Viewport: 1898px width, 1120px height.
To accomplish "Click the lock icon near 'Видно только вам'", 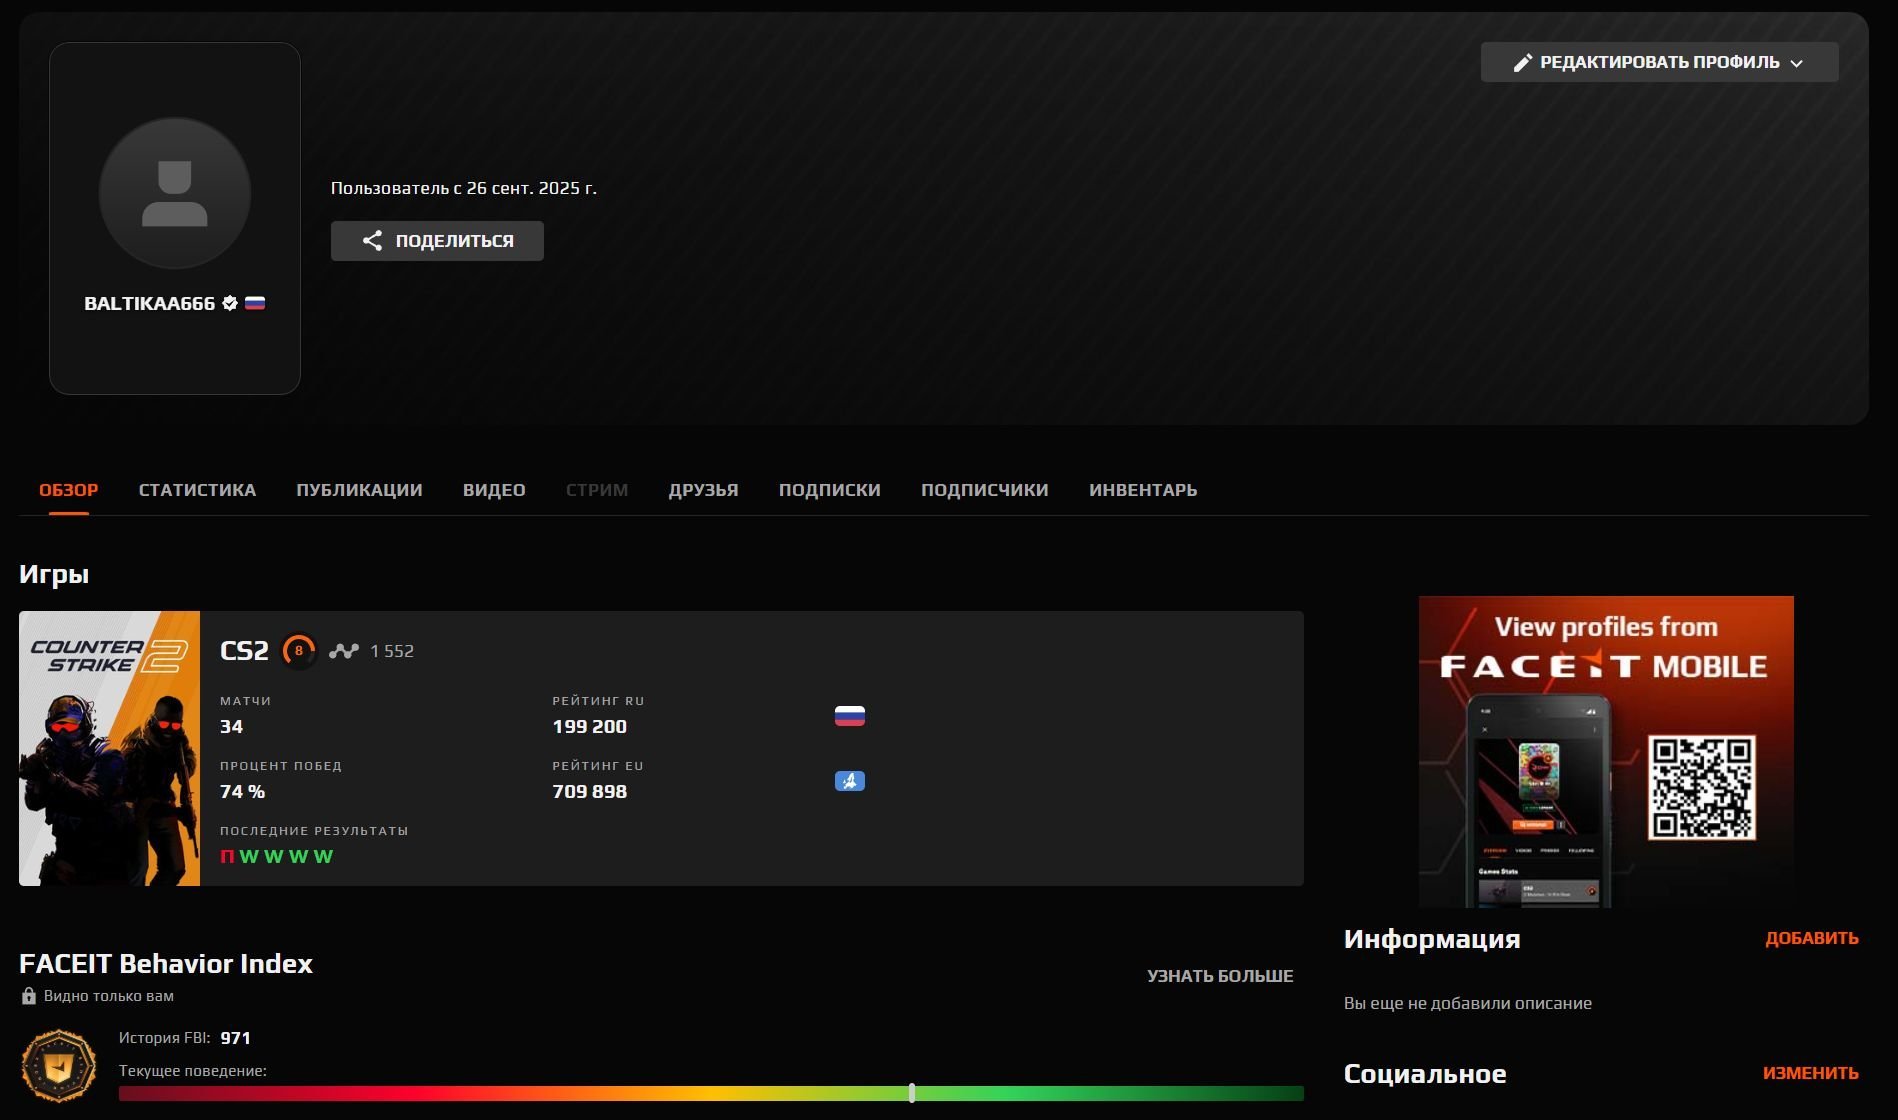I will (x=29, y=996).
